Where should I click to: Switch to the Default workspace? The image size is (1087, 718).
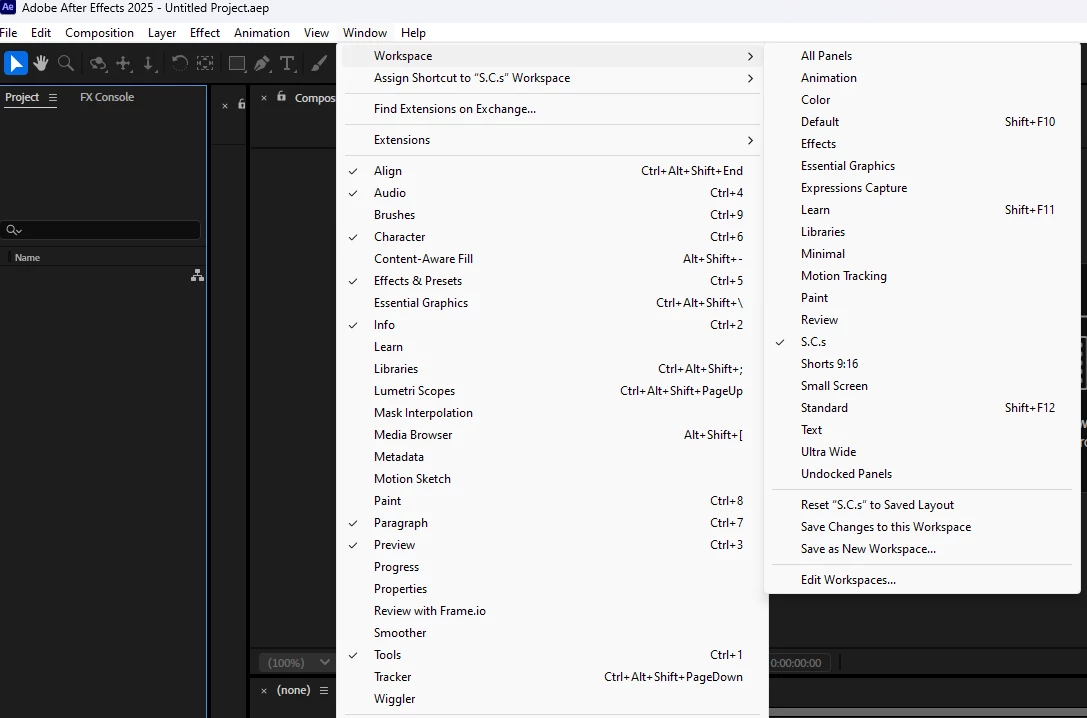tap(922, 122)
